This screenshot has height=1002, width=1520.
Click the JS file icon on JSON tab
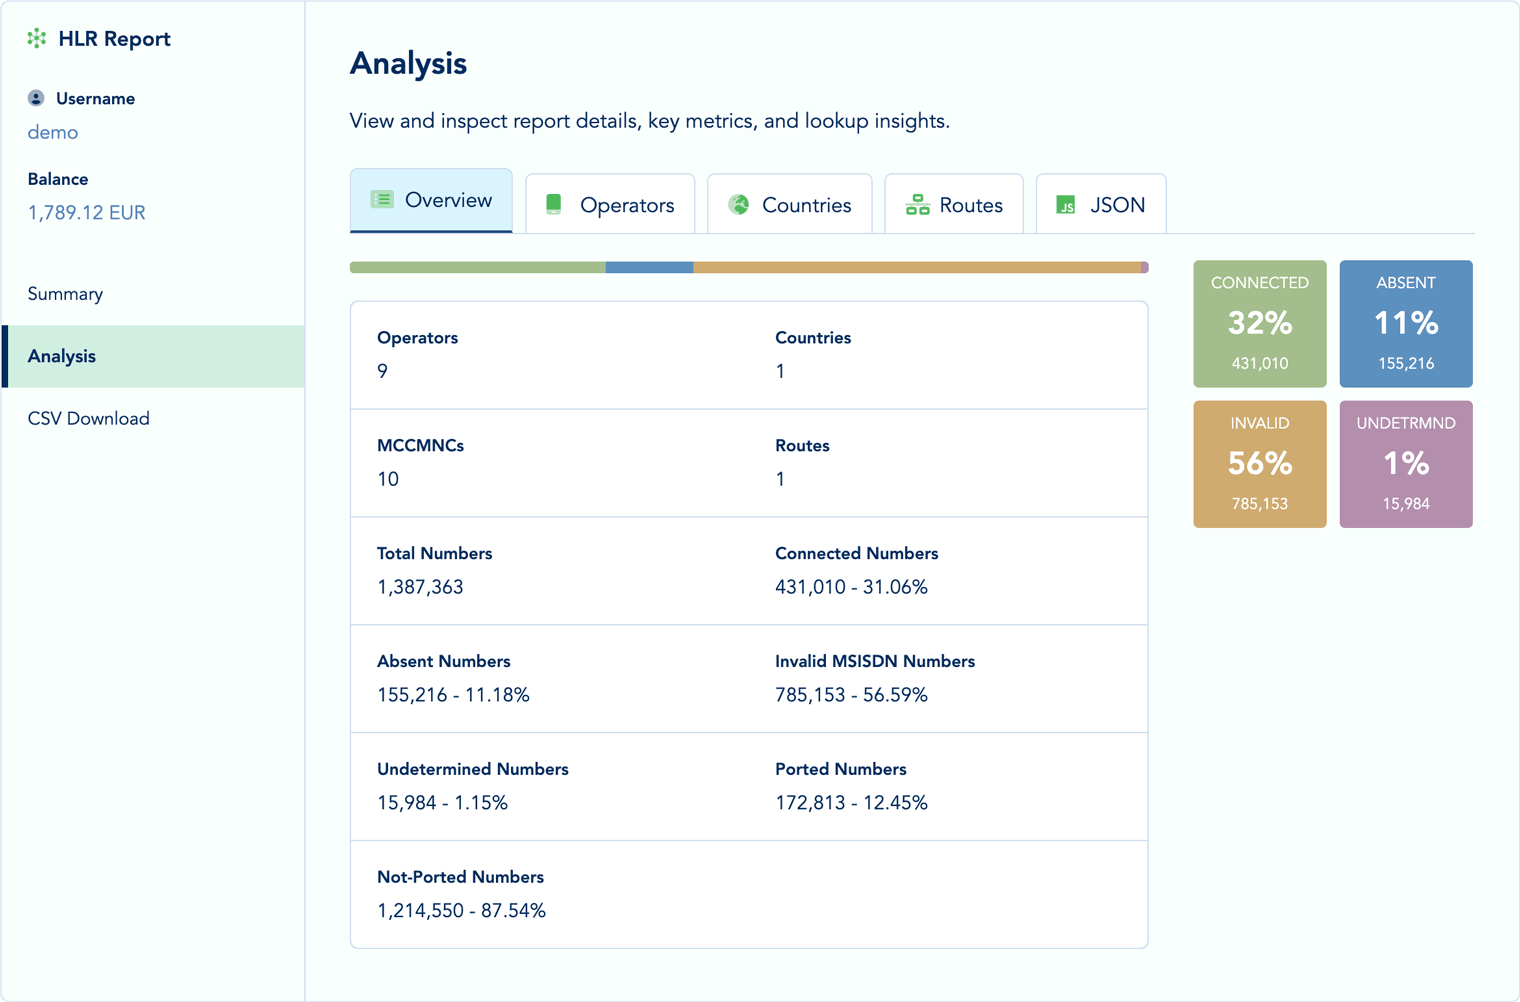pyautogui.click(x=1066, y=205)
